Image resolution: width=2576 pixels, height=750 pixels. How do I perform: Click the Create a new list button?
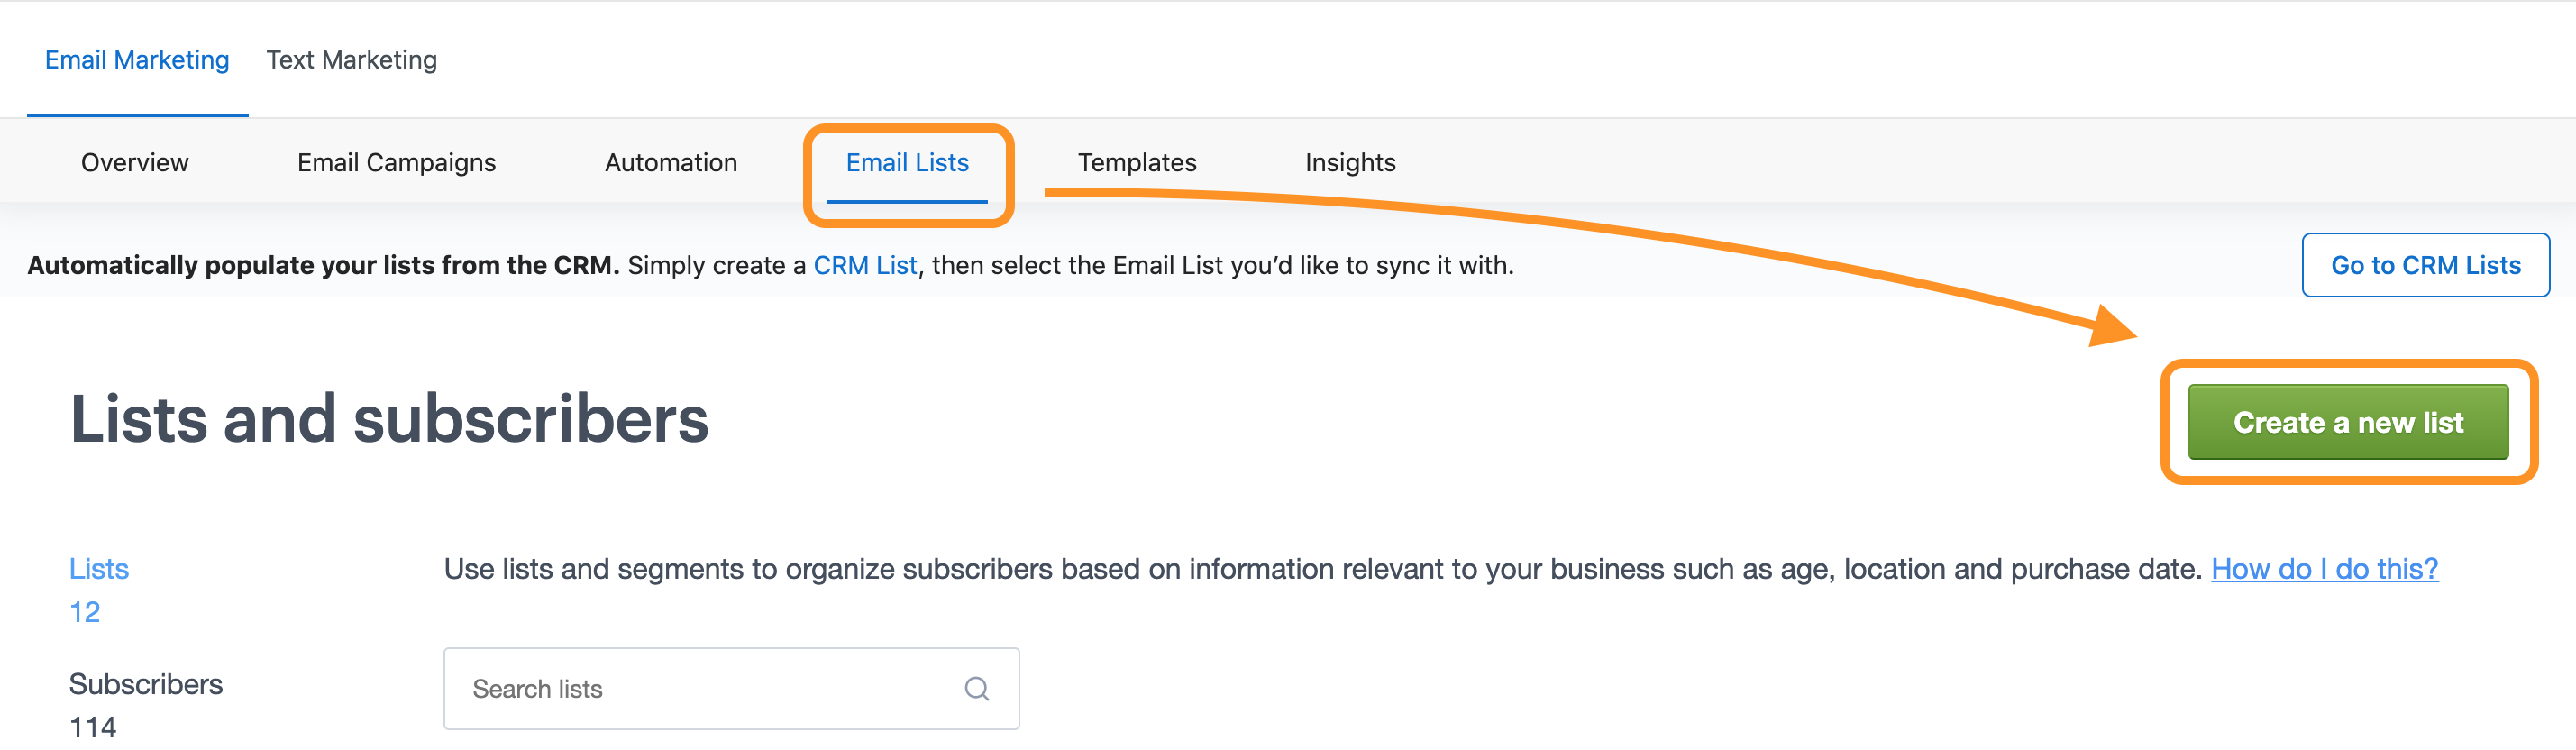tap(2348, 422)
